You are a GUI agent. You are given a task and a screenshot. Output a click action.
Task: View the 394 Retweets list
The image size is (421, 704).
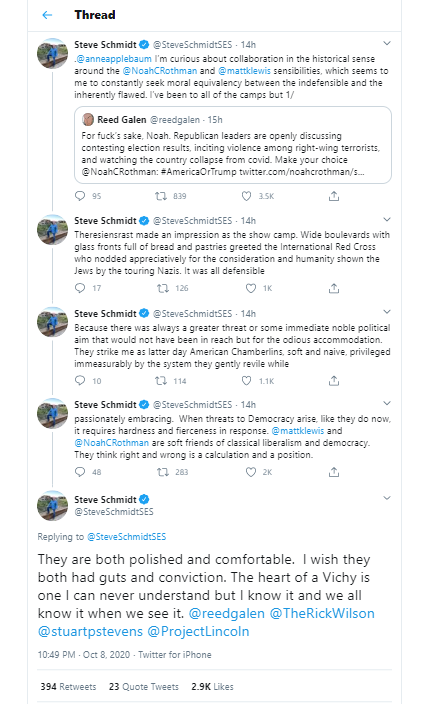[x=68, y=686]
